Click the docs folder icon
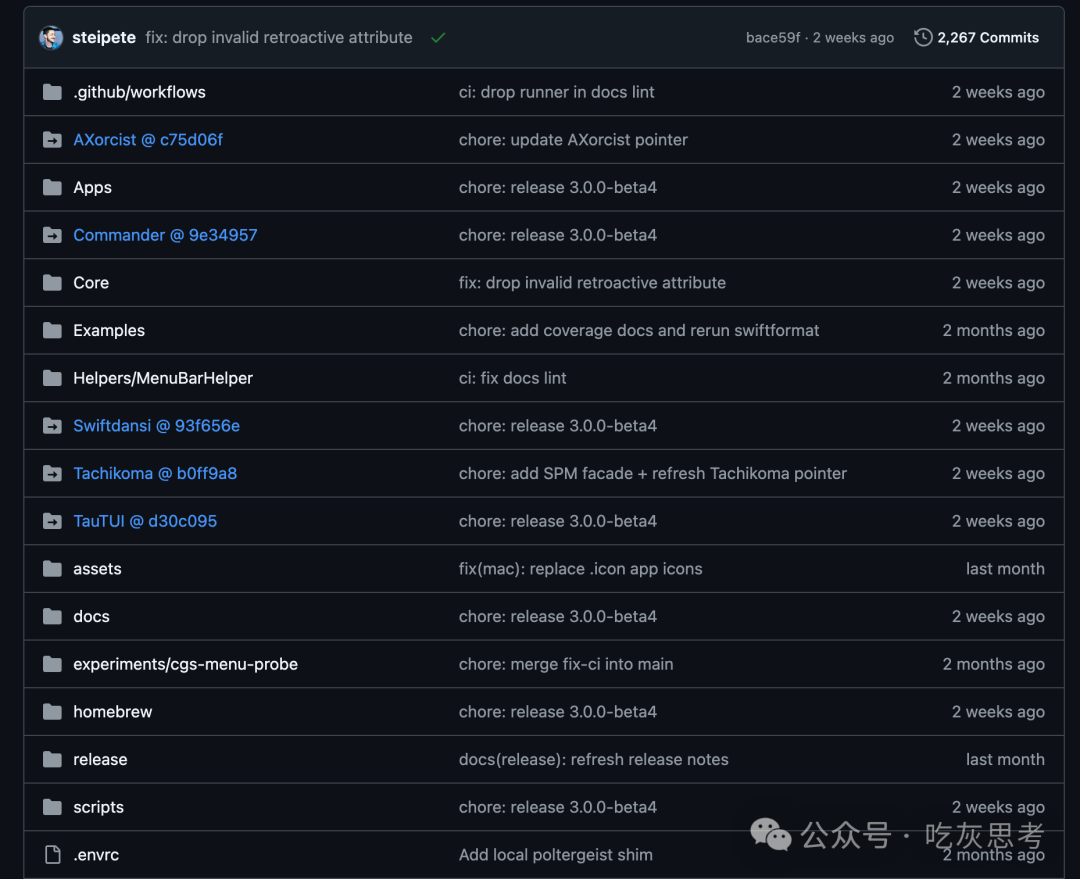 pos(52,617)
